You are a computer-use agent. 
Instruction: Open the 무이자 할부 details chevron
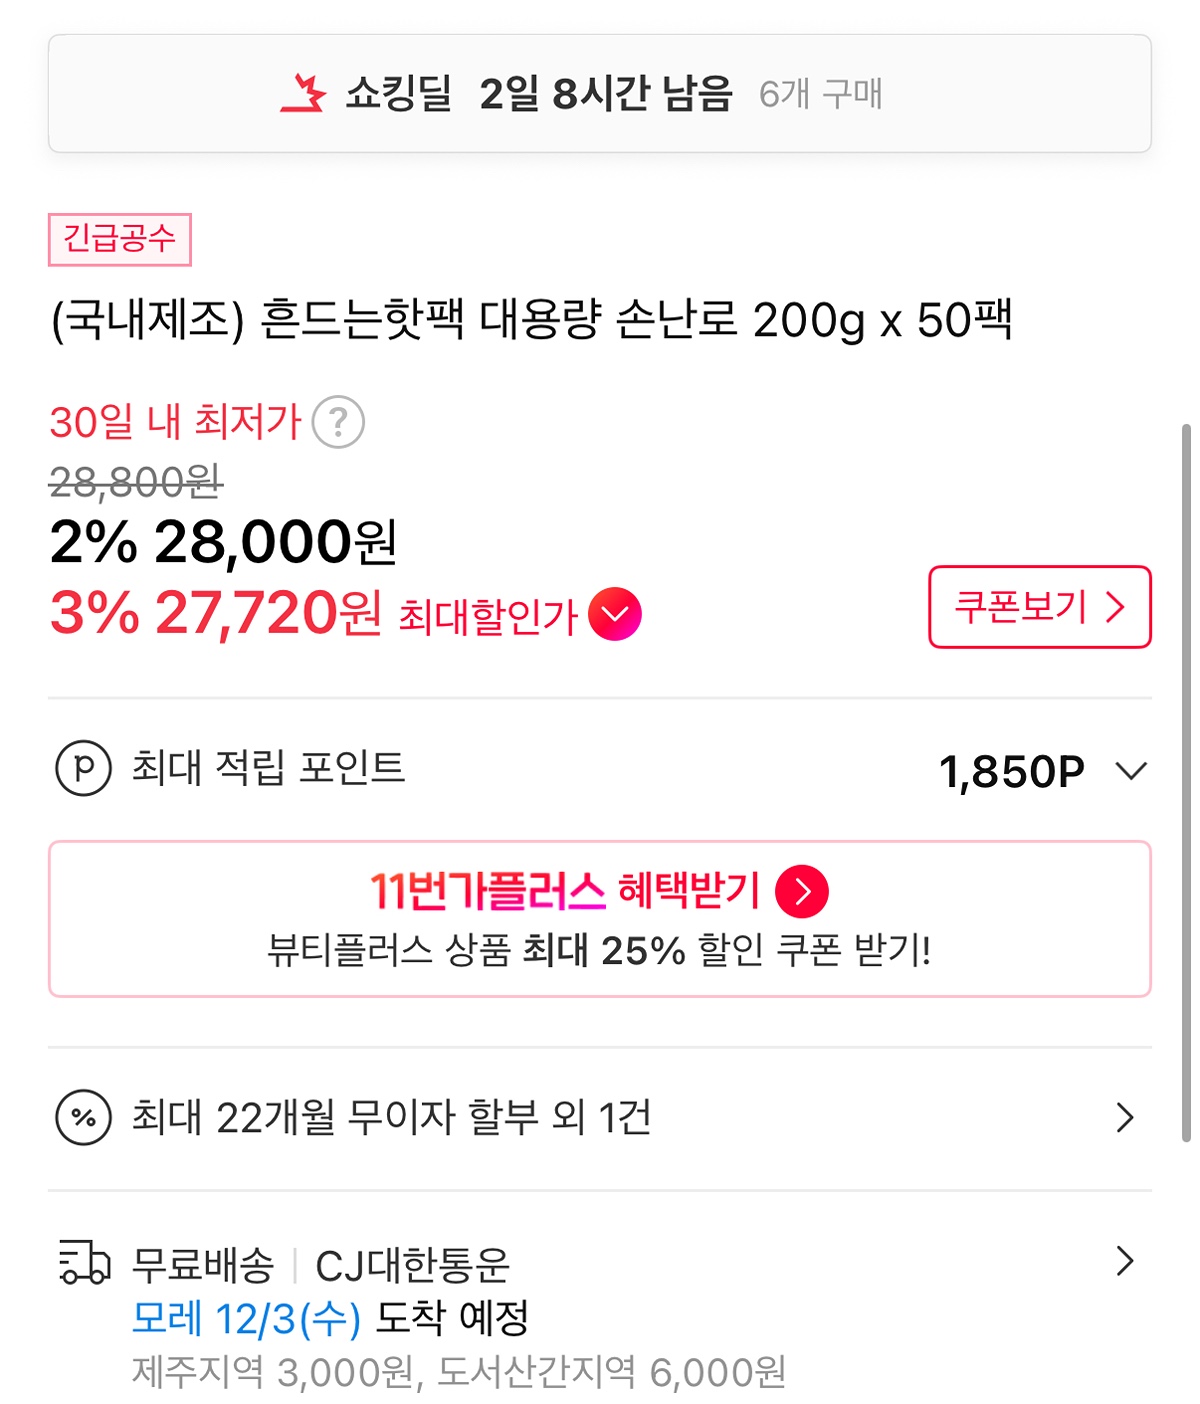(x=1125, y=1117)
